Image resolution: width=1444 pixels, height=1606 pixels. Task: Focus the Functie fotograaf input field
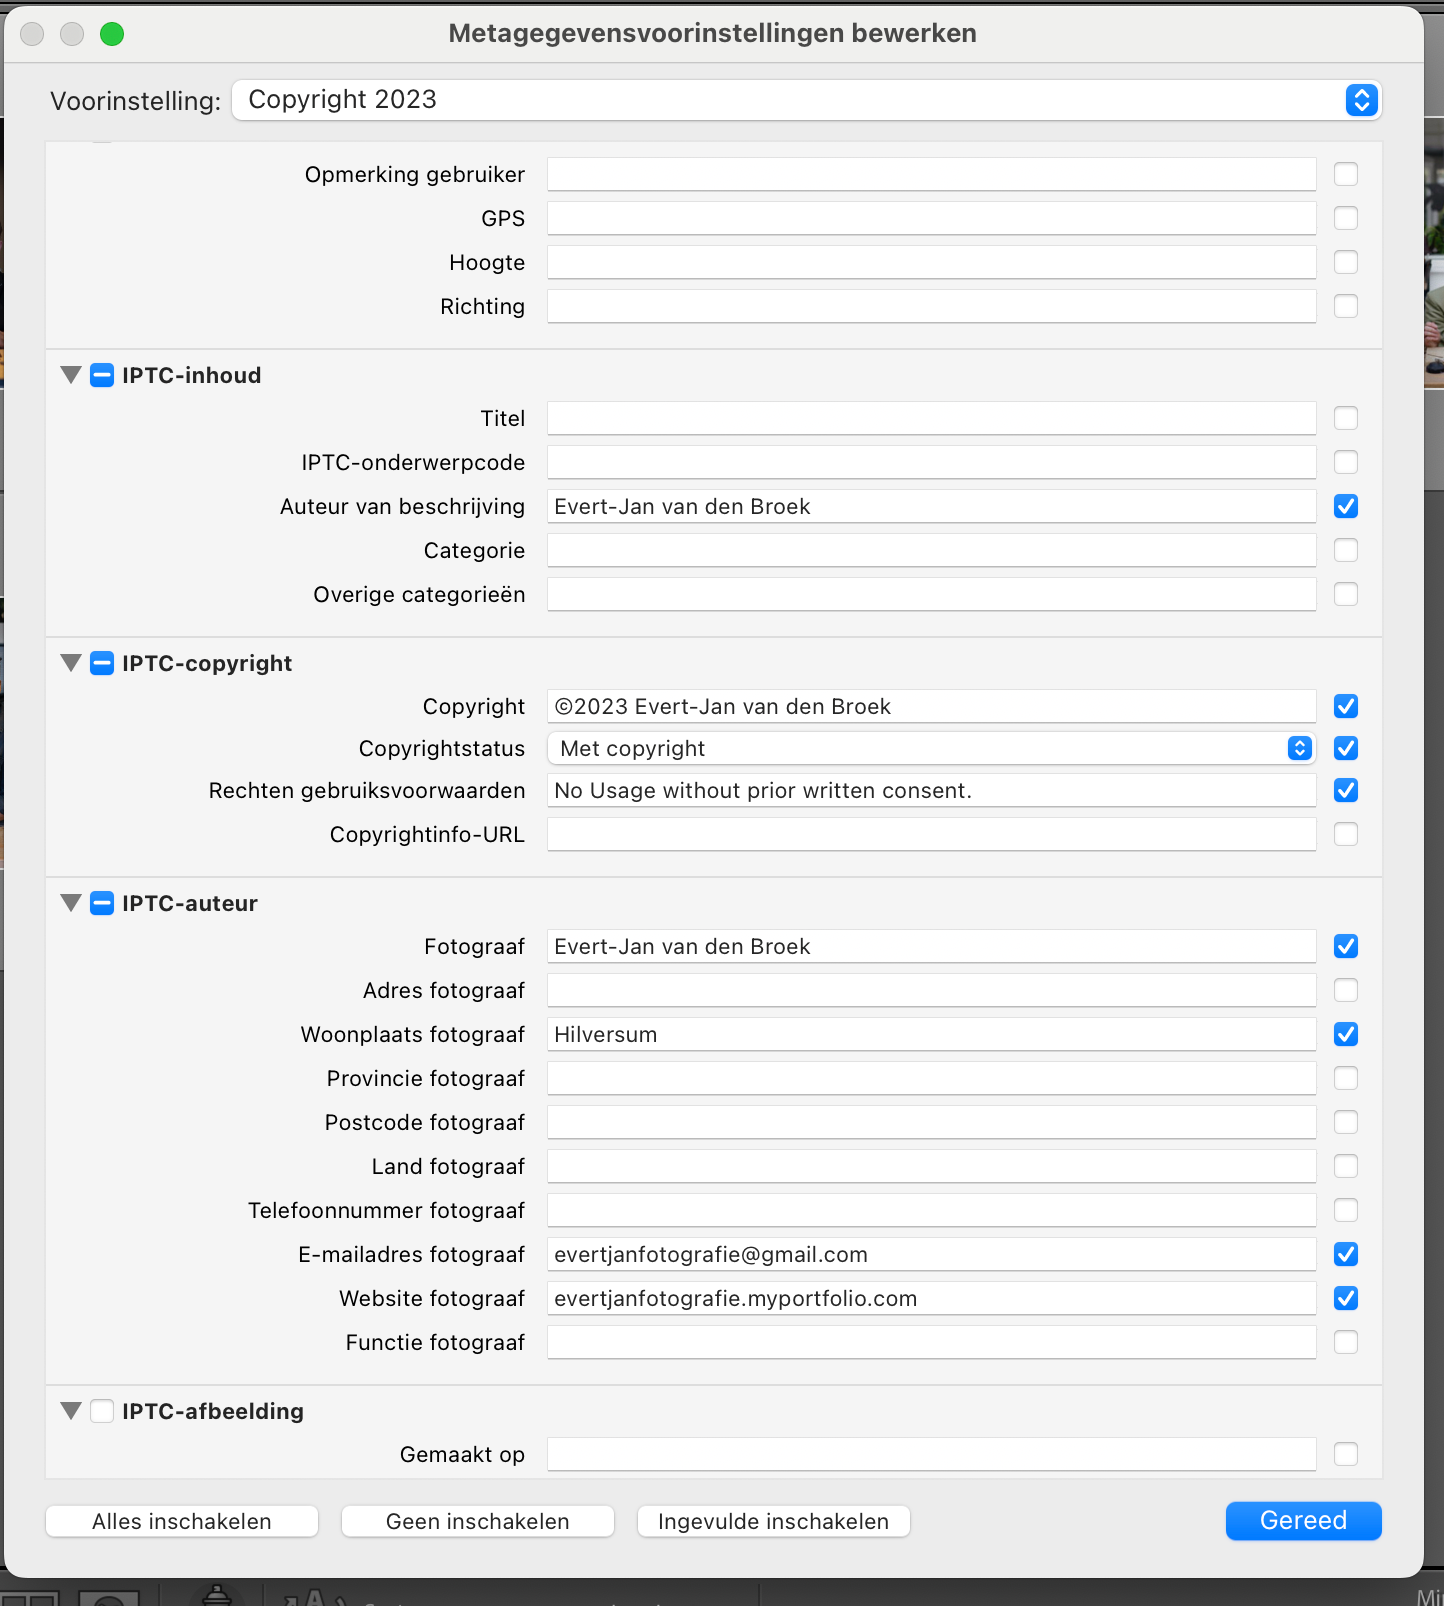click(931, 1342)
